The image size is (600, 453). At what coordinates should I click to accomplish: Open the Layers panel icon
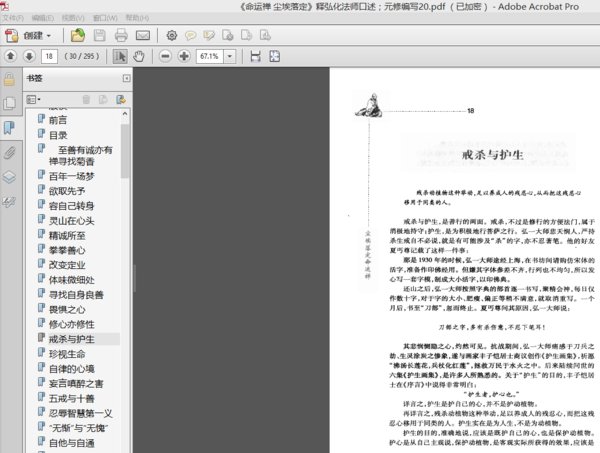click(x=9, y=177)
